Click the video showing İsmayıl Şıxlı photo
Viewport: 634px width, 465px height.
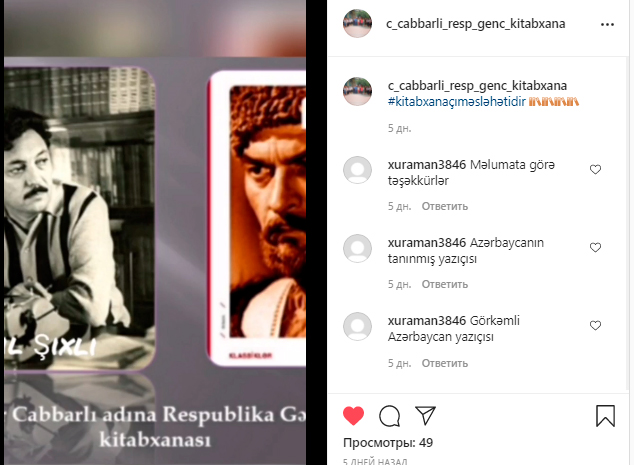click(x=155, y=232)
